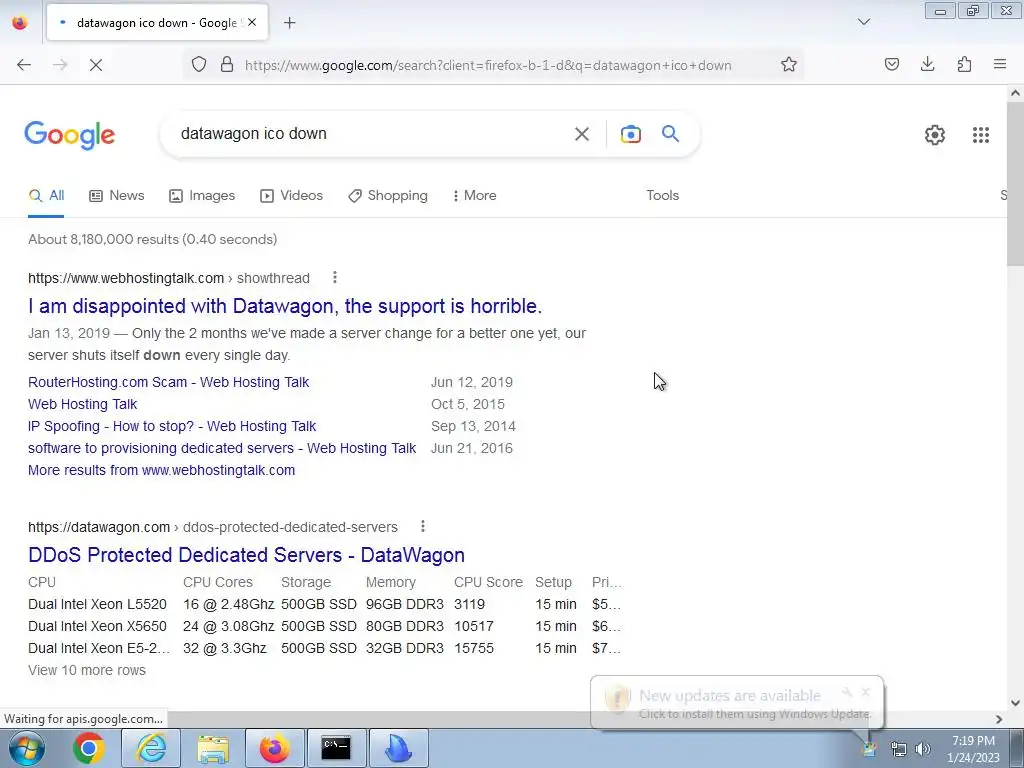
Task: Open the Windows Start menu
Action: 26,748
